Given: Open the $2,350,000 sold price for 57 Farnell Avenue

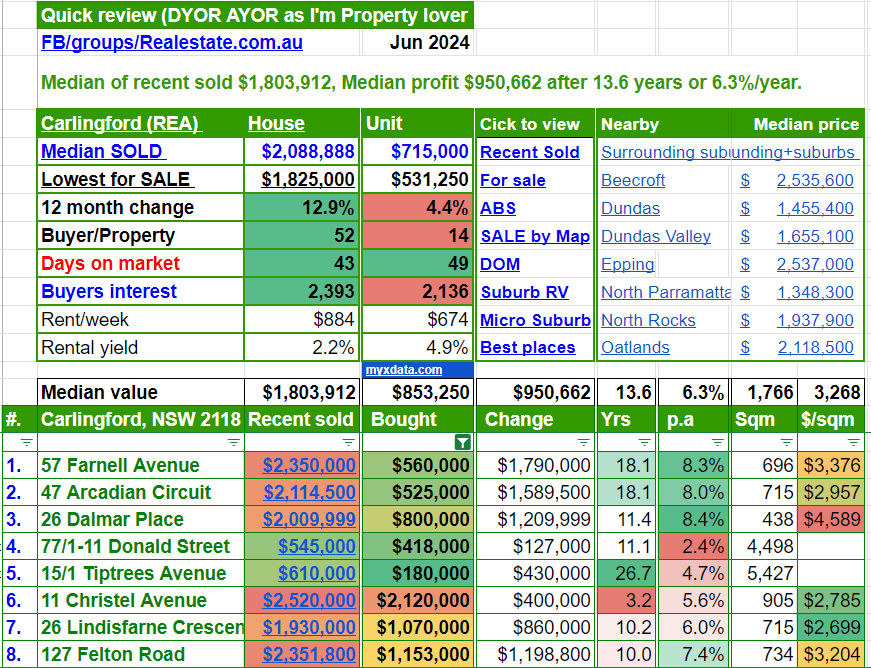Looking at the screenshot, I should point(309,465).
